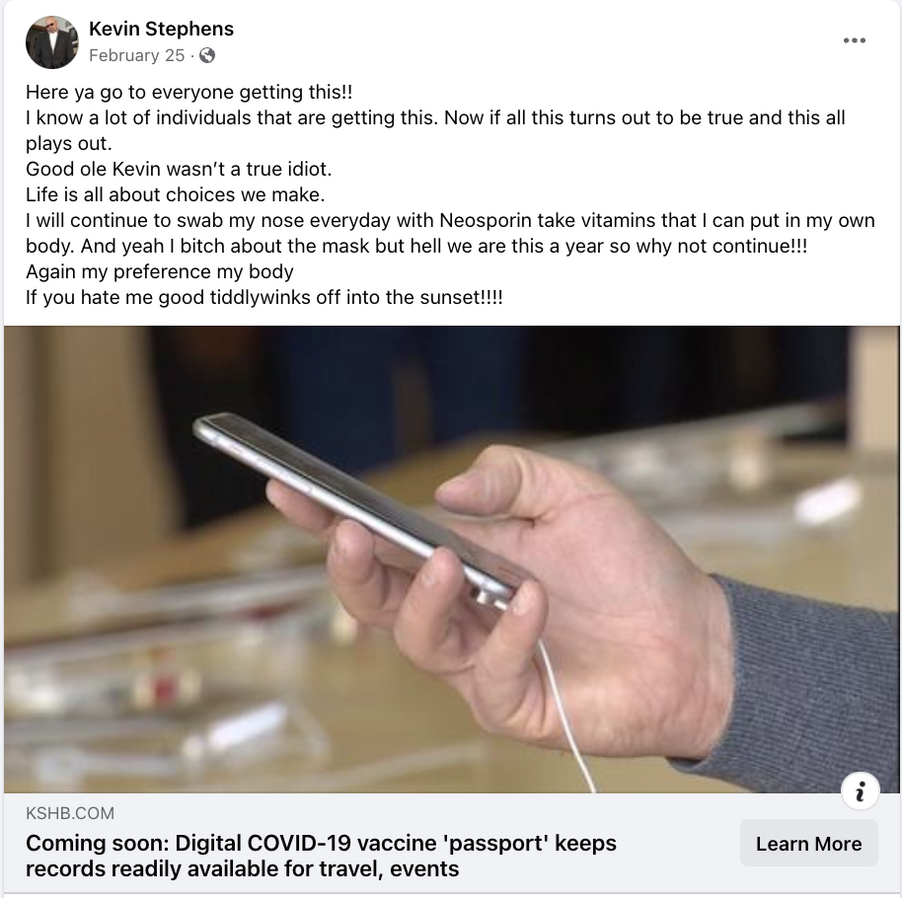Click the 'tiddlywinks off into the sunset' line
902x898 pixels.
click(x=264, y=297)
